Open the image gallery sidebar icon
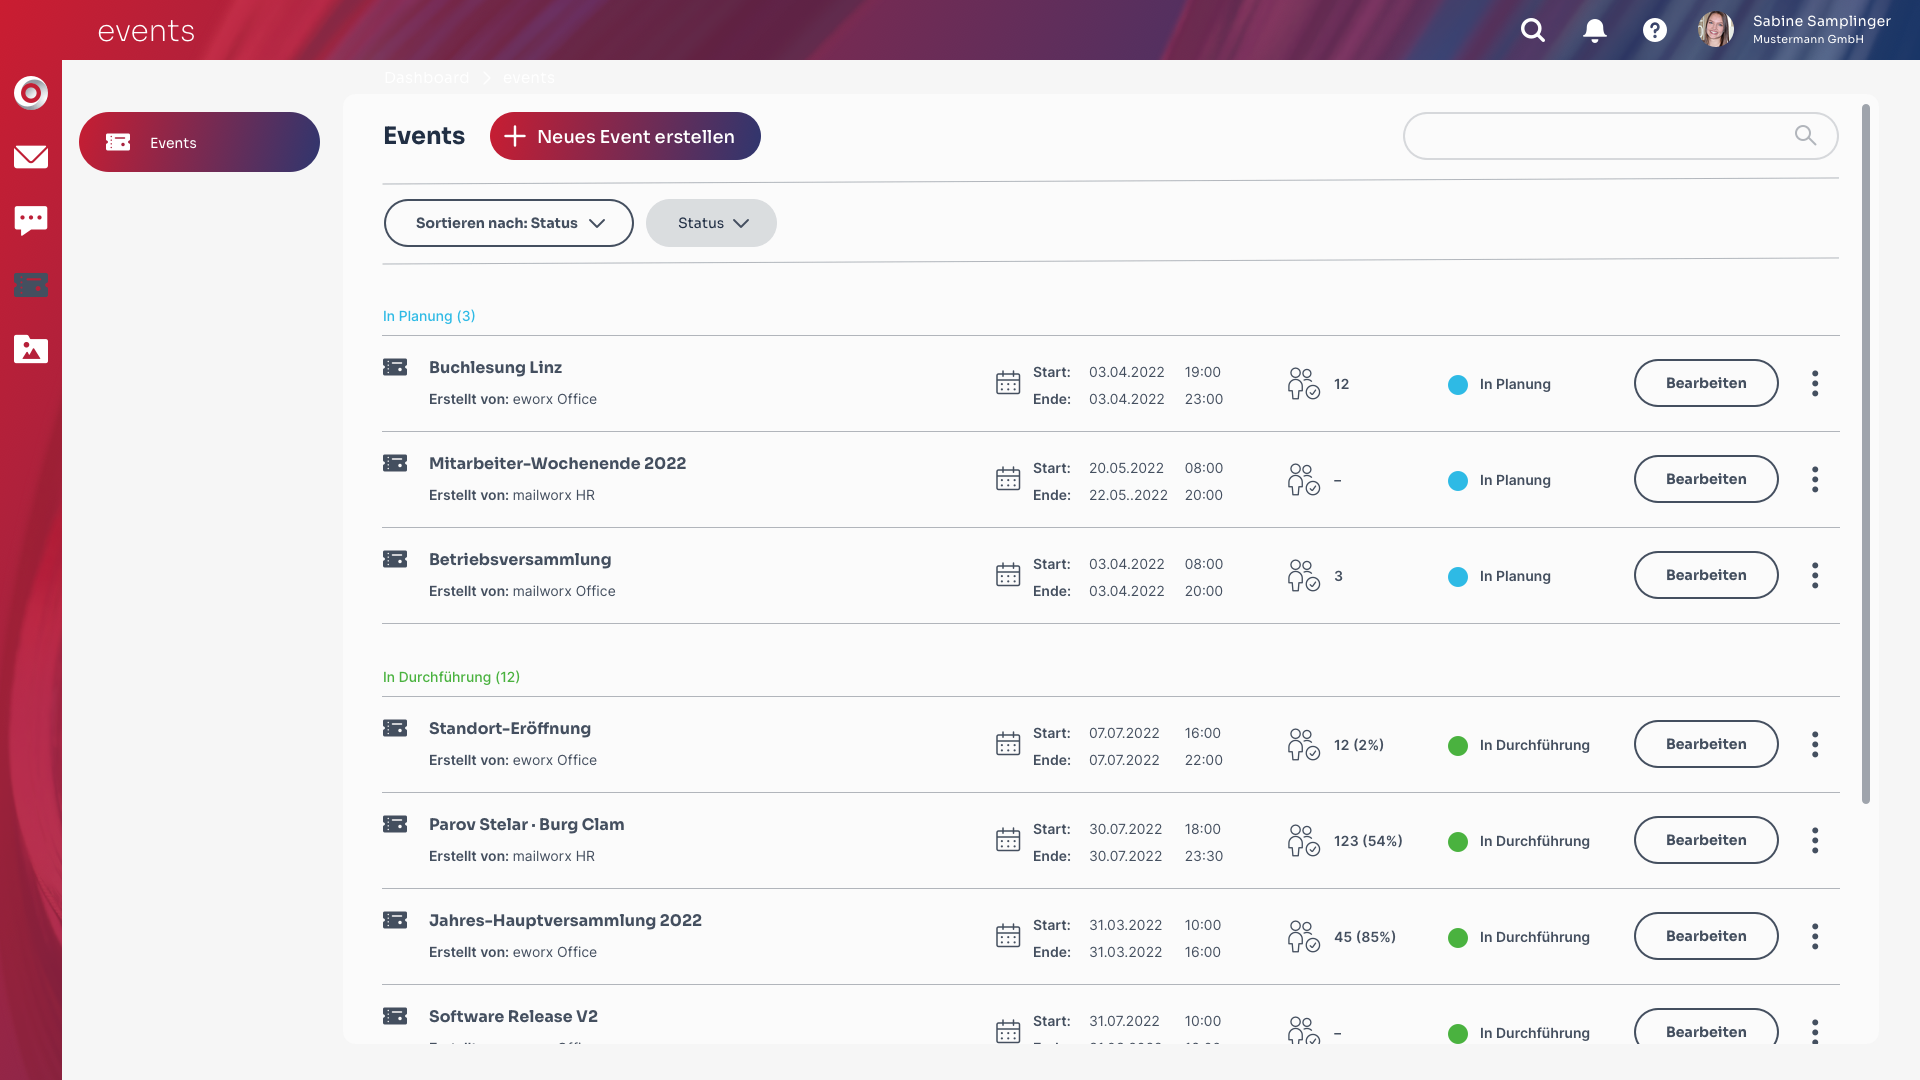The width and height of the screenshot is (1920, 1080). [x=31, y=349]
